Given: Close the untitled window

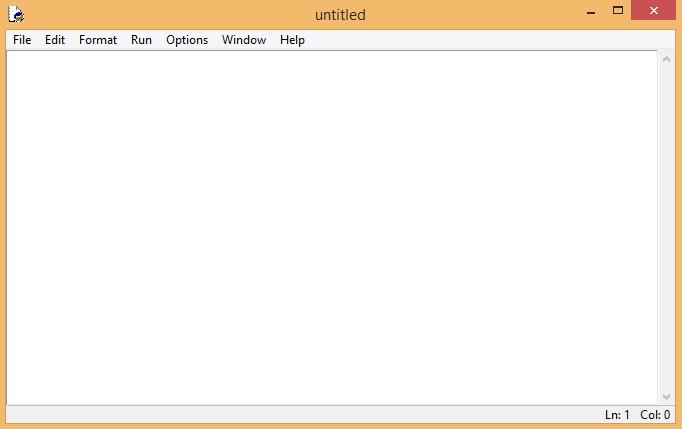Looking at the screenshot, I should 653,10.
